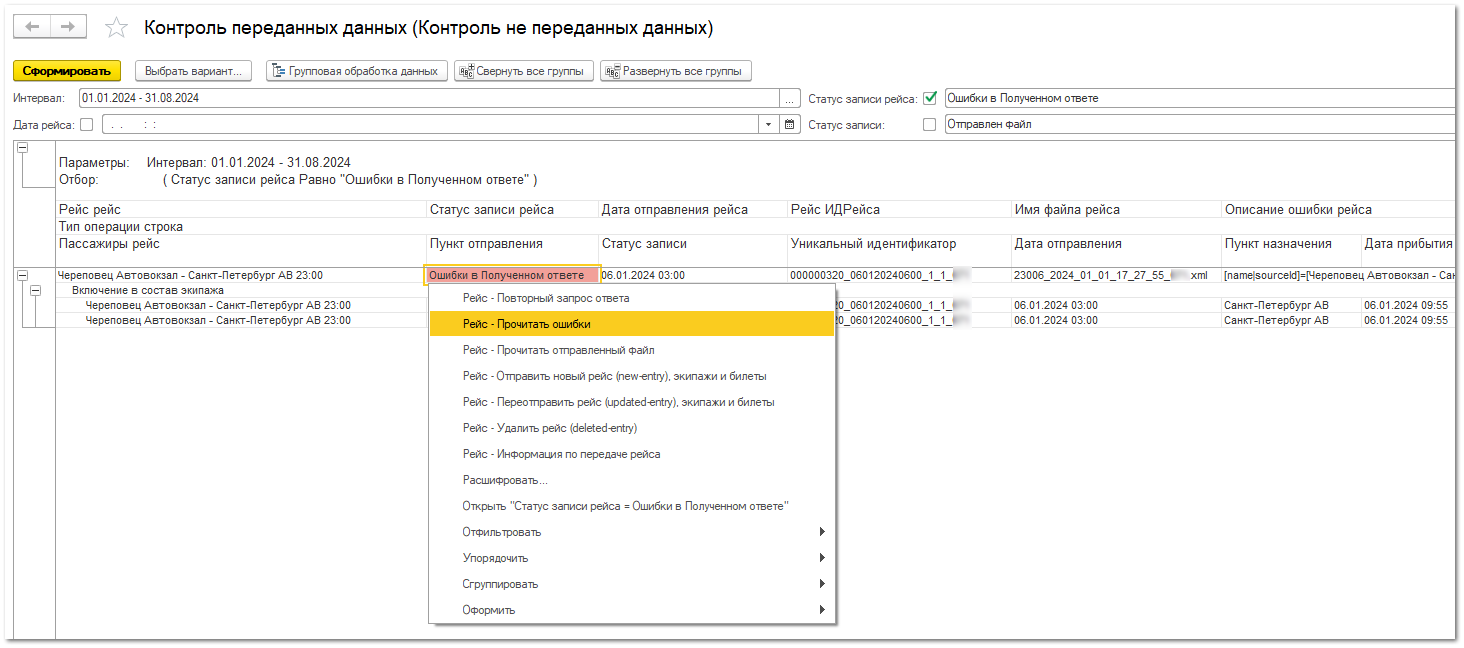
Task: Open calendar picker for Дата рейса
Action: pos(789,125)
